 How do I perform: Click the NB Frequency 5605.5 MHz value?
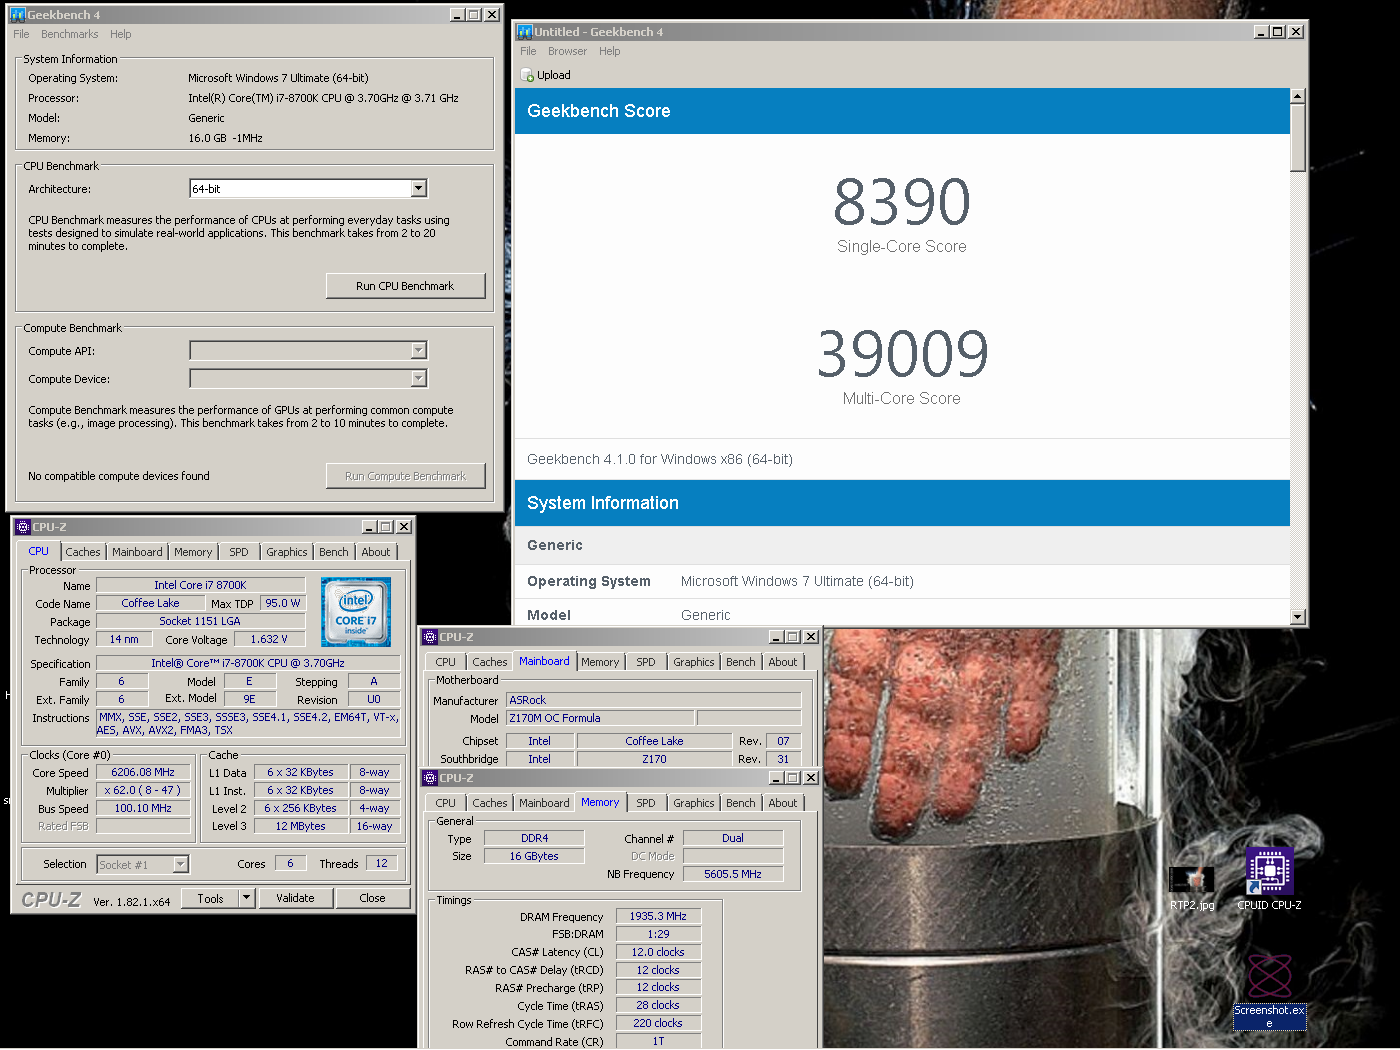(733, 874)
